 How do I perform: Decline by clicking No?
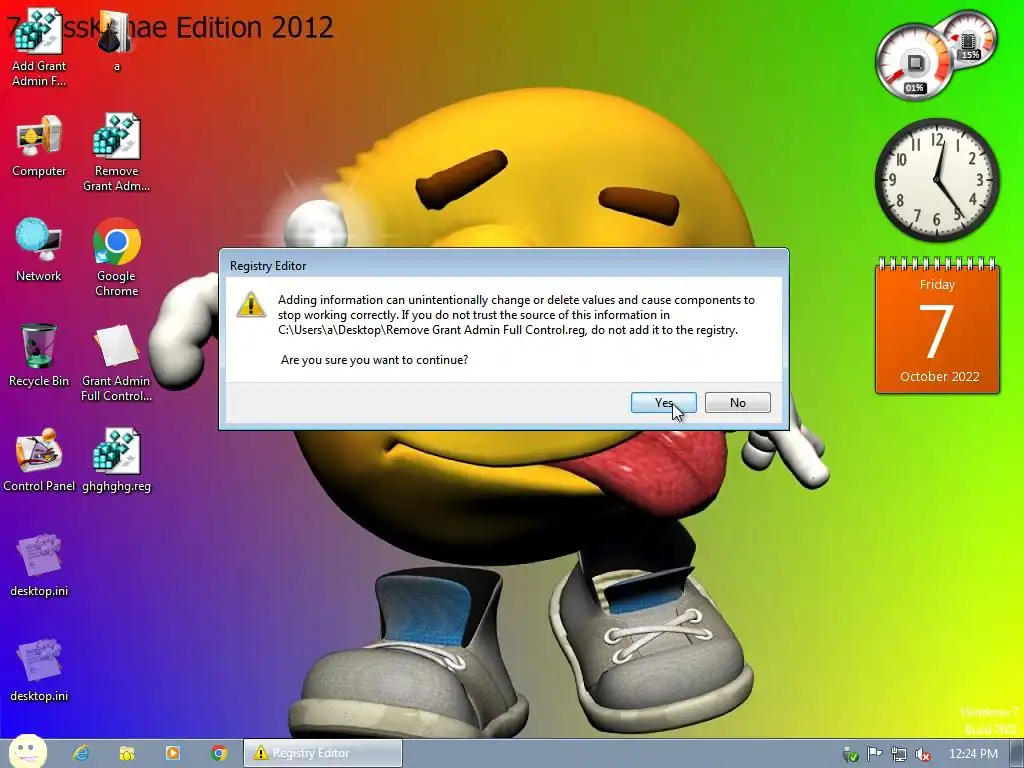pyautogui.click(x=738, y=403)
